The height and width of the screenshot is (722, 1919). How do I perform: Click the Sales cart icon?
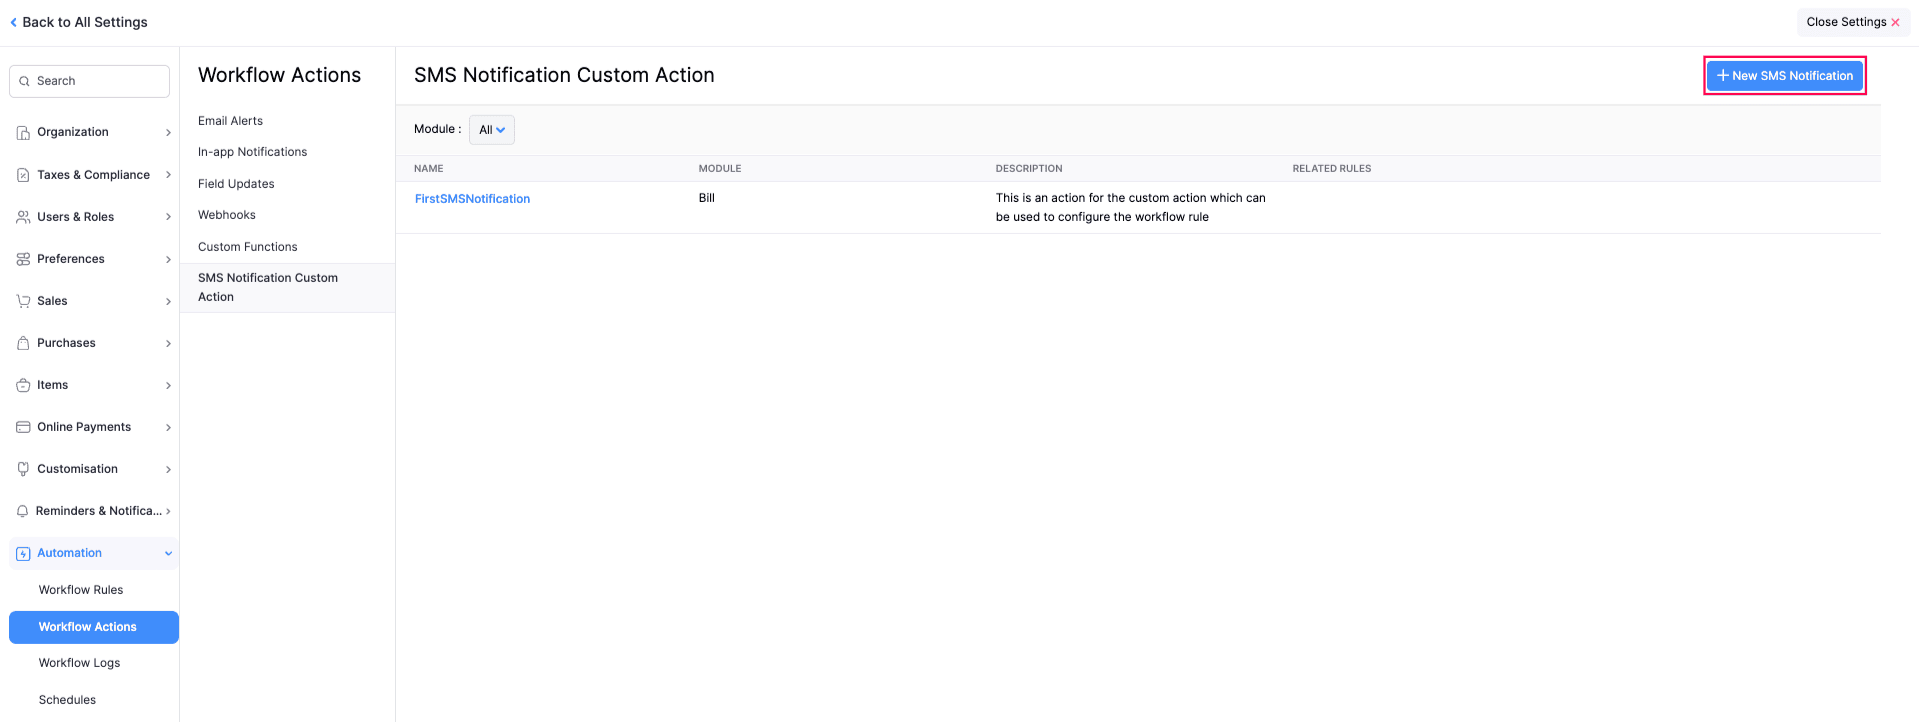pyautogui.click(x=23, y=301)
